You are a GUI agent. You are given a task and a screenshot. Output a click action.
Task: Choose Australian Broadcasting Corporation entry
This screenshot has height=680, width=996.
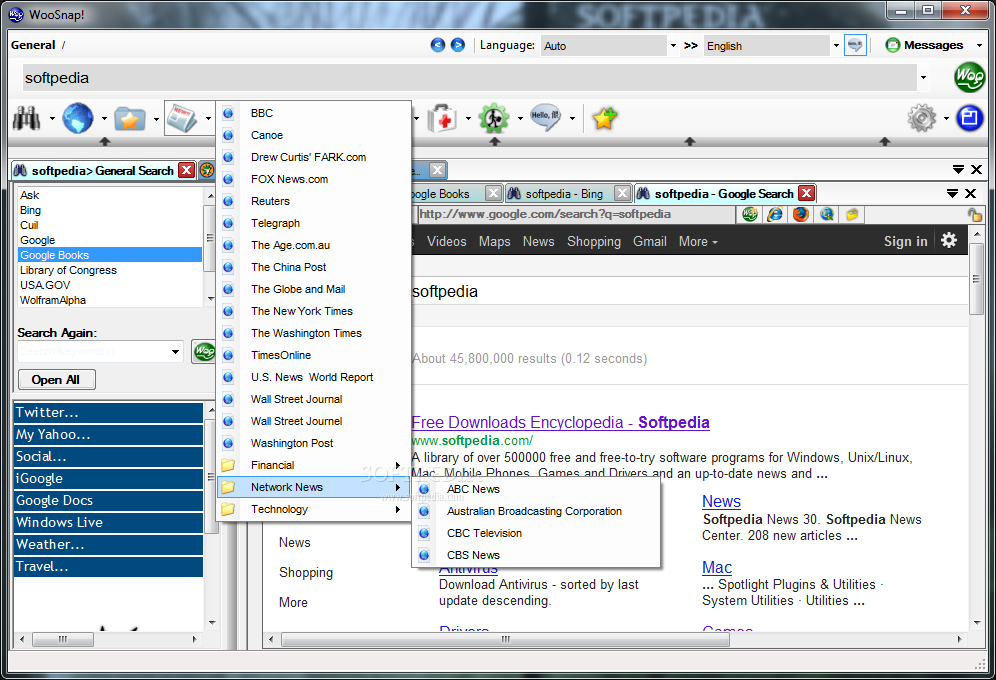[x=536, y=512]
